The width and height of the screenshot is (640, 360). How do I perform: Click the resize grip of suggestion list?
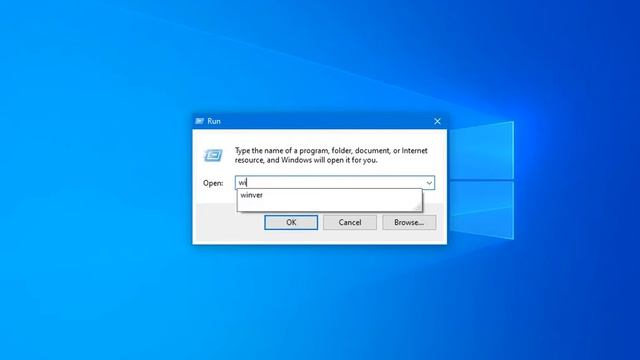(418, 207)
